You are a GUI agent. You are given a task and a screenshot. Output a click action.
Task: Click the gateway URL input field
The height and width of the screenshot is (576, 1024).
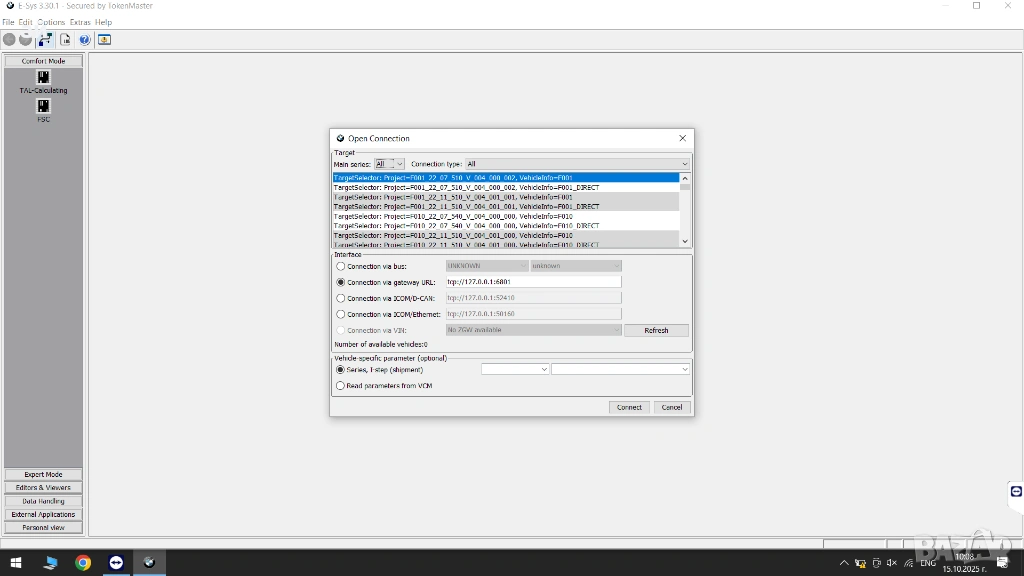(x=533, y=282)
